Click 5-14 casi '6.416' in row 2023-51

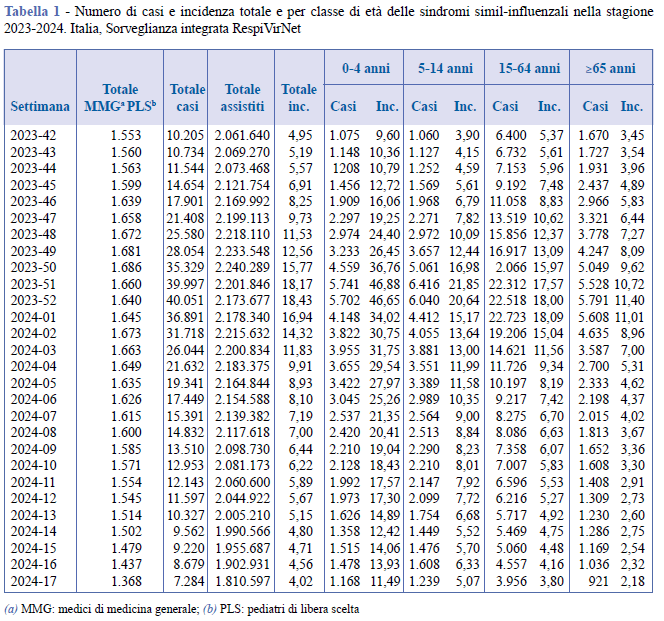(x=424, y=284)
